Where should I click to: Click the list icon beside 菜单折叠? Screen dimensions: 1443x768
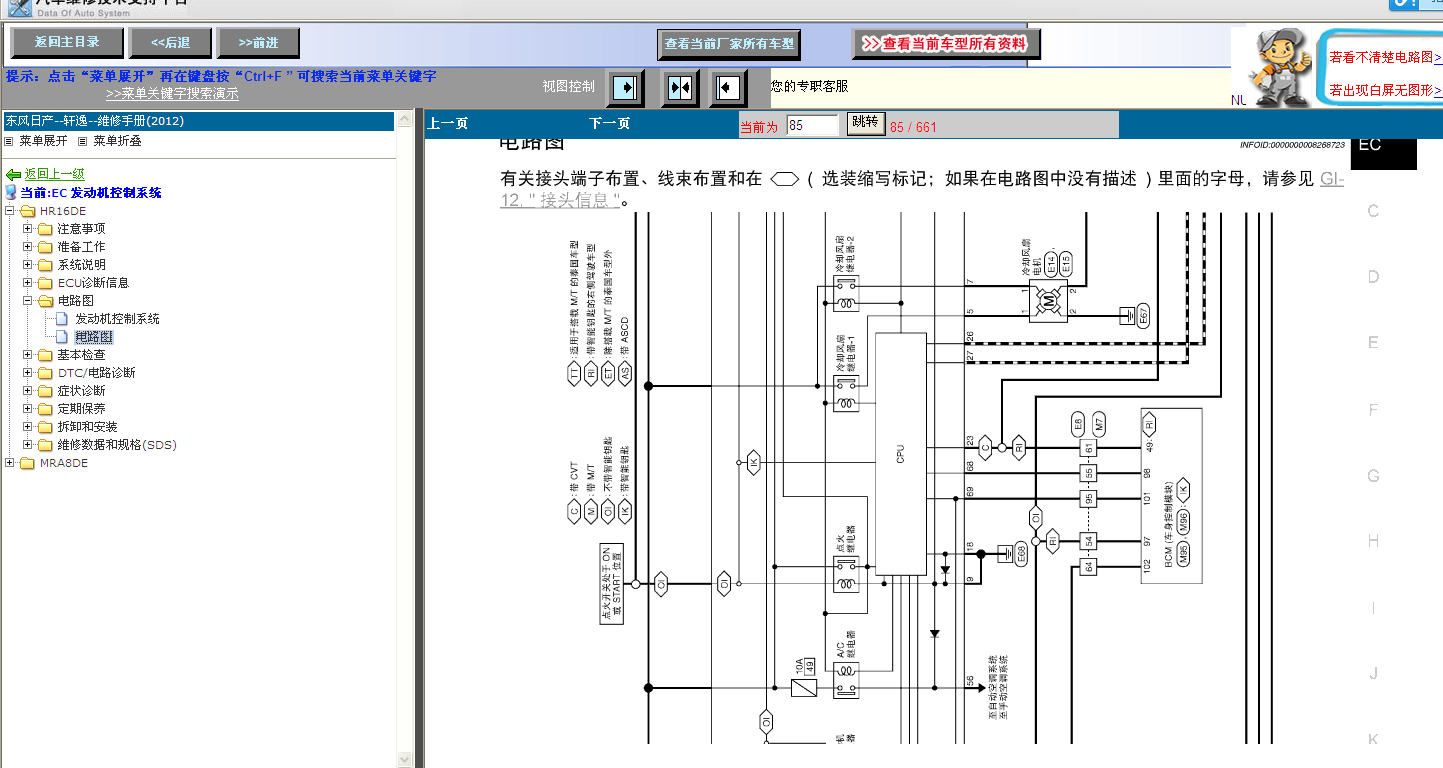(x=83, y=142)
